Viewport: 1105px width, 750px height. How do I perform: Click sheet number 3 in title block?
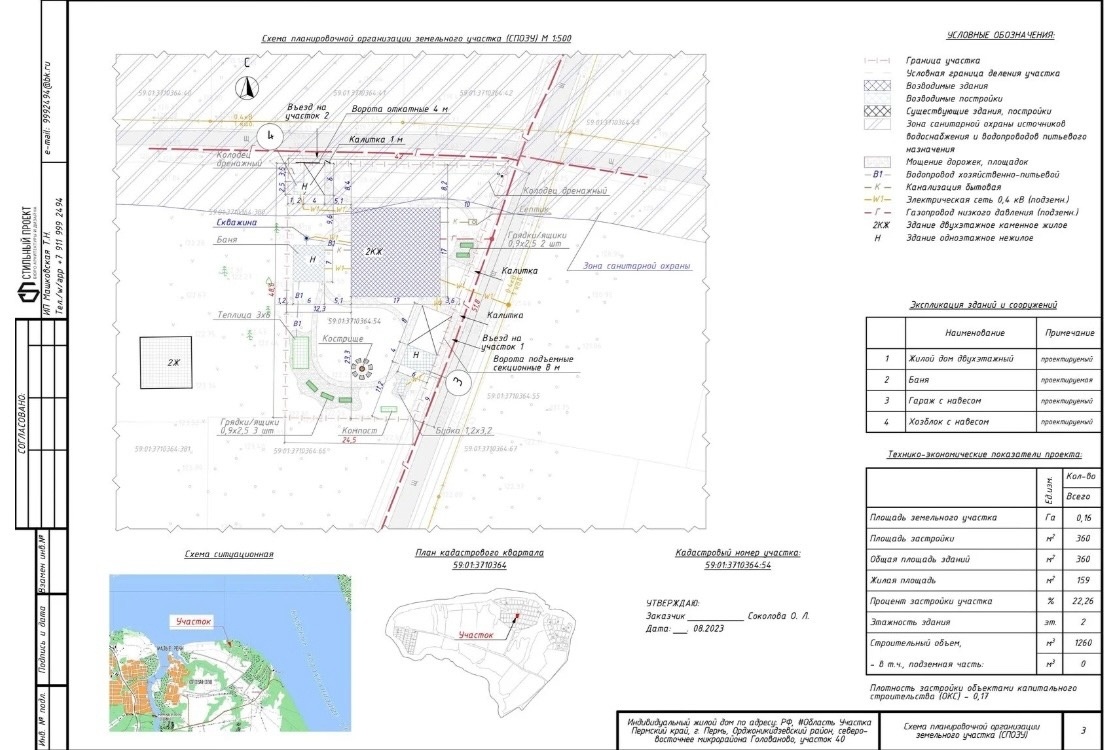click(1082, 731)
